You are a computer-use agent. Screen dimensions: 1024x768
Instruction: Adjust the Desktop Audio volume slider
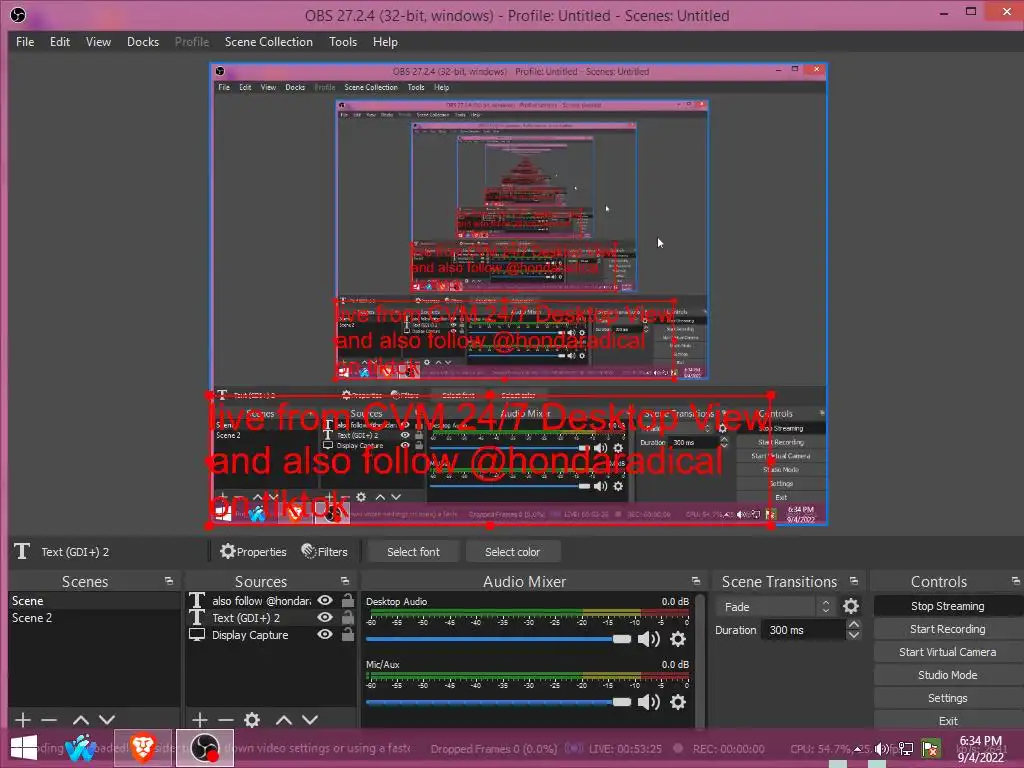coord(498,639)
